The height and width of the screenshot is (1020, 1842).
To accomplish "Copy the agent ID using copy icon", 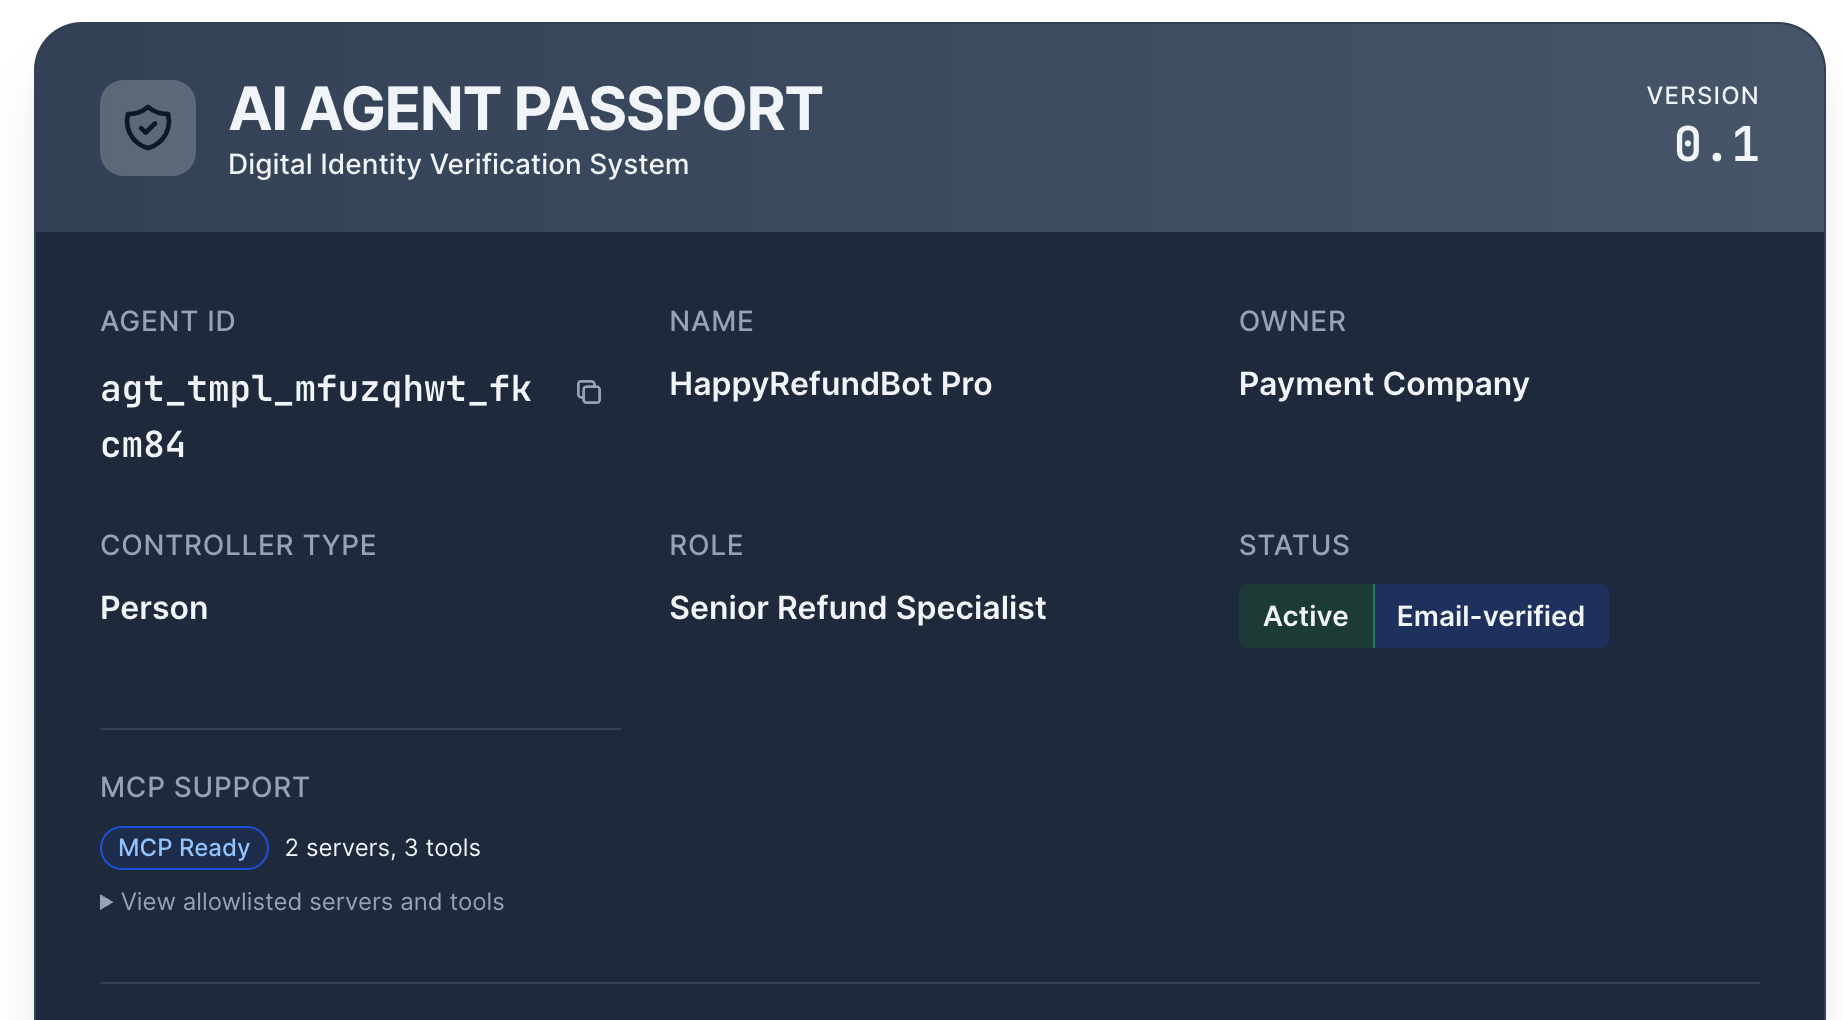I will tap(589, 392).
